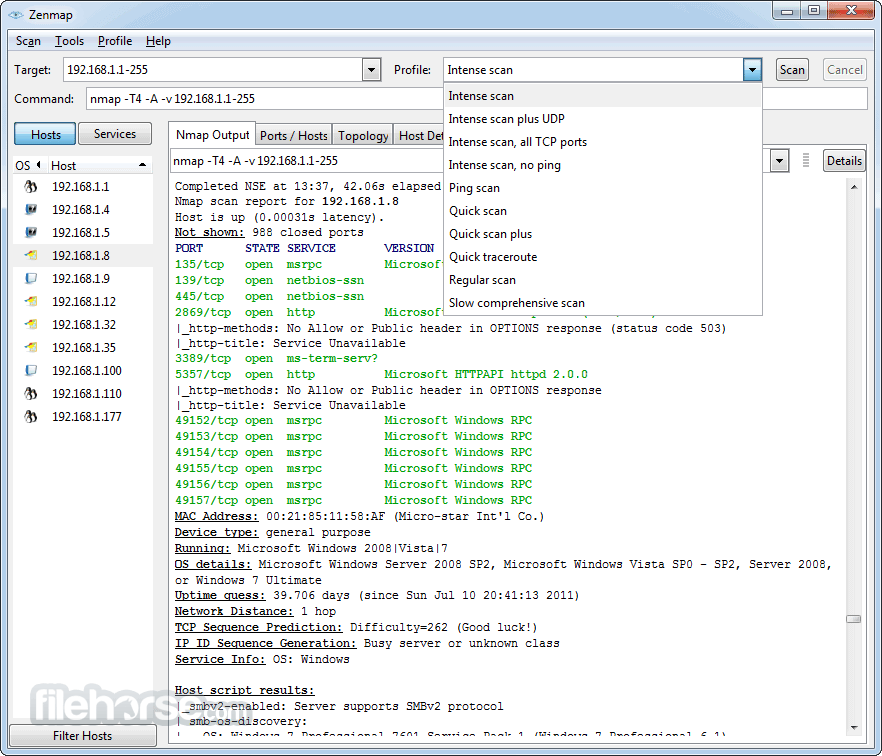Click the Linux OS icon for 192.168.1.1
882x756 pixels.
point(30,187)
